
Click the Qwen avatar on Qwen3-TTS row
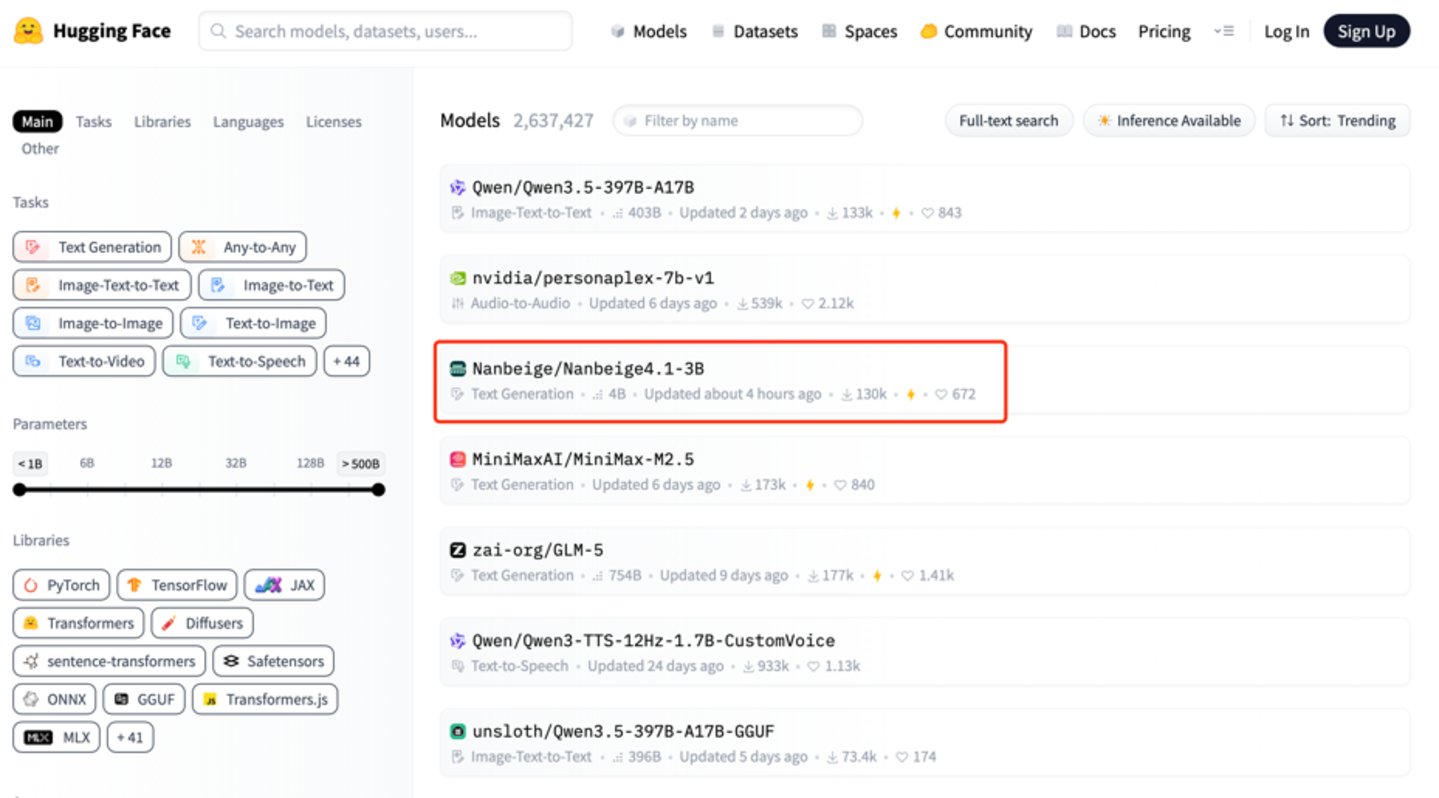(458, 640)
